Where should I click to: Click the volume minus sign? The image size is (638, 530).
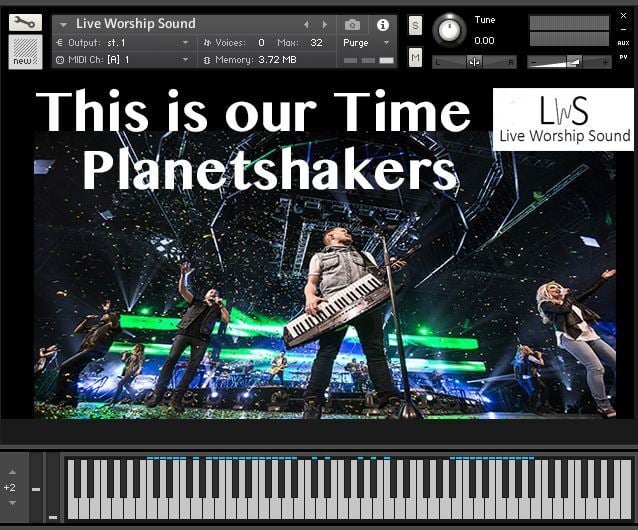tap(534, 62)
